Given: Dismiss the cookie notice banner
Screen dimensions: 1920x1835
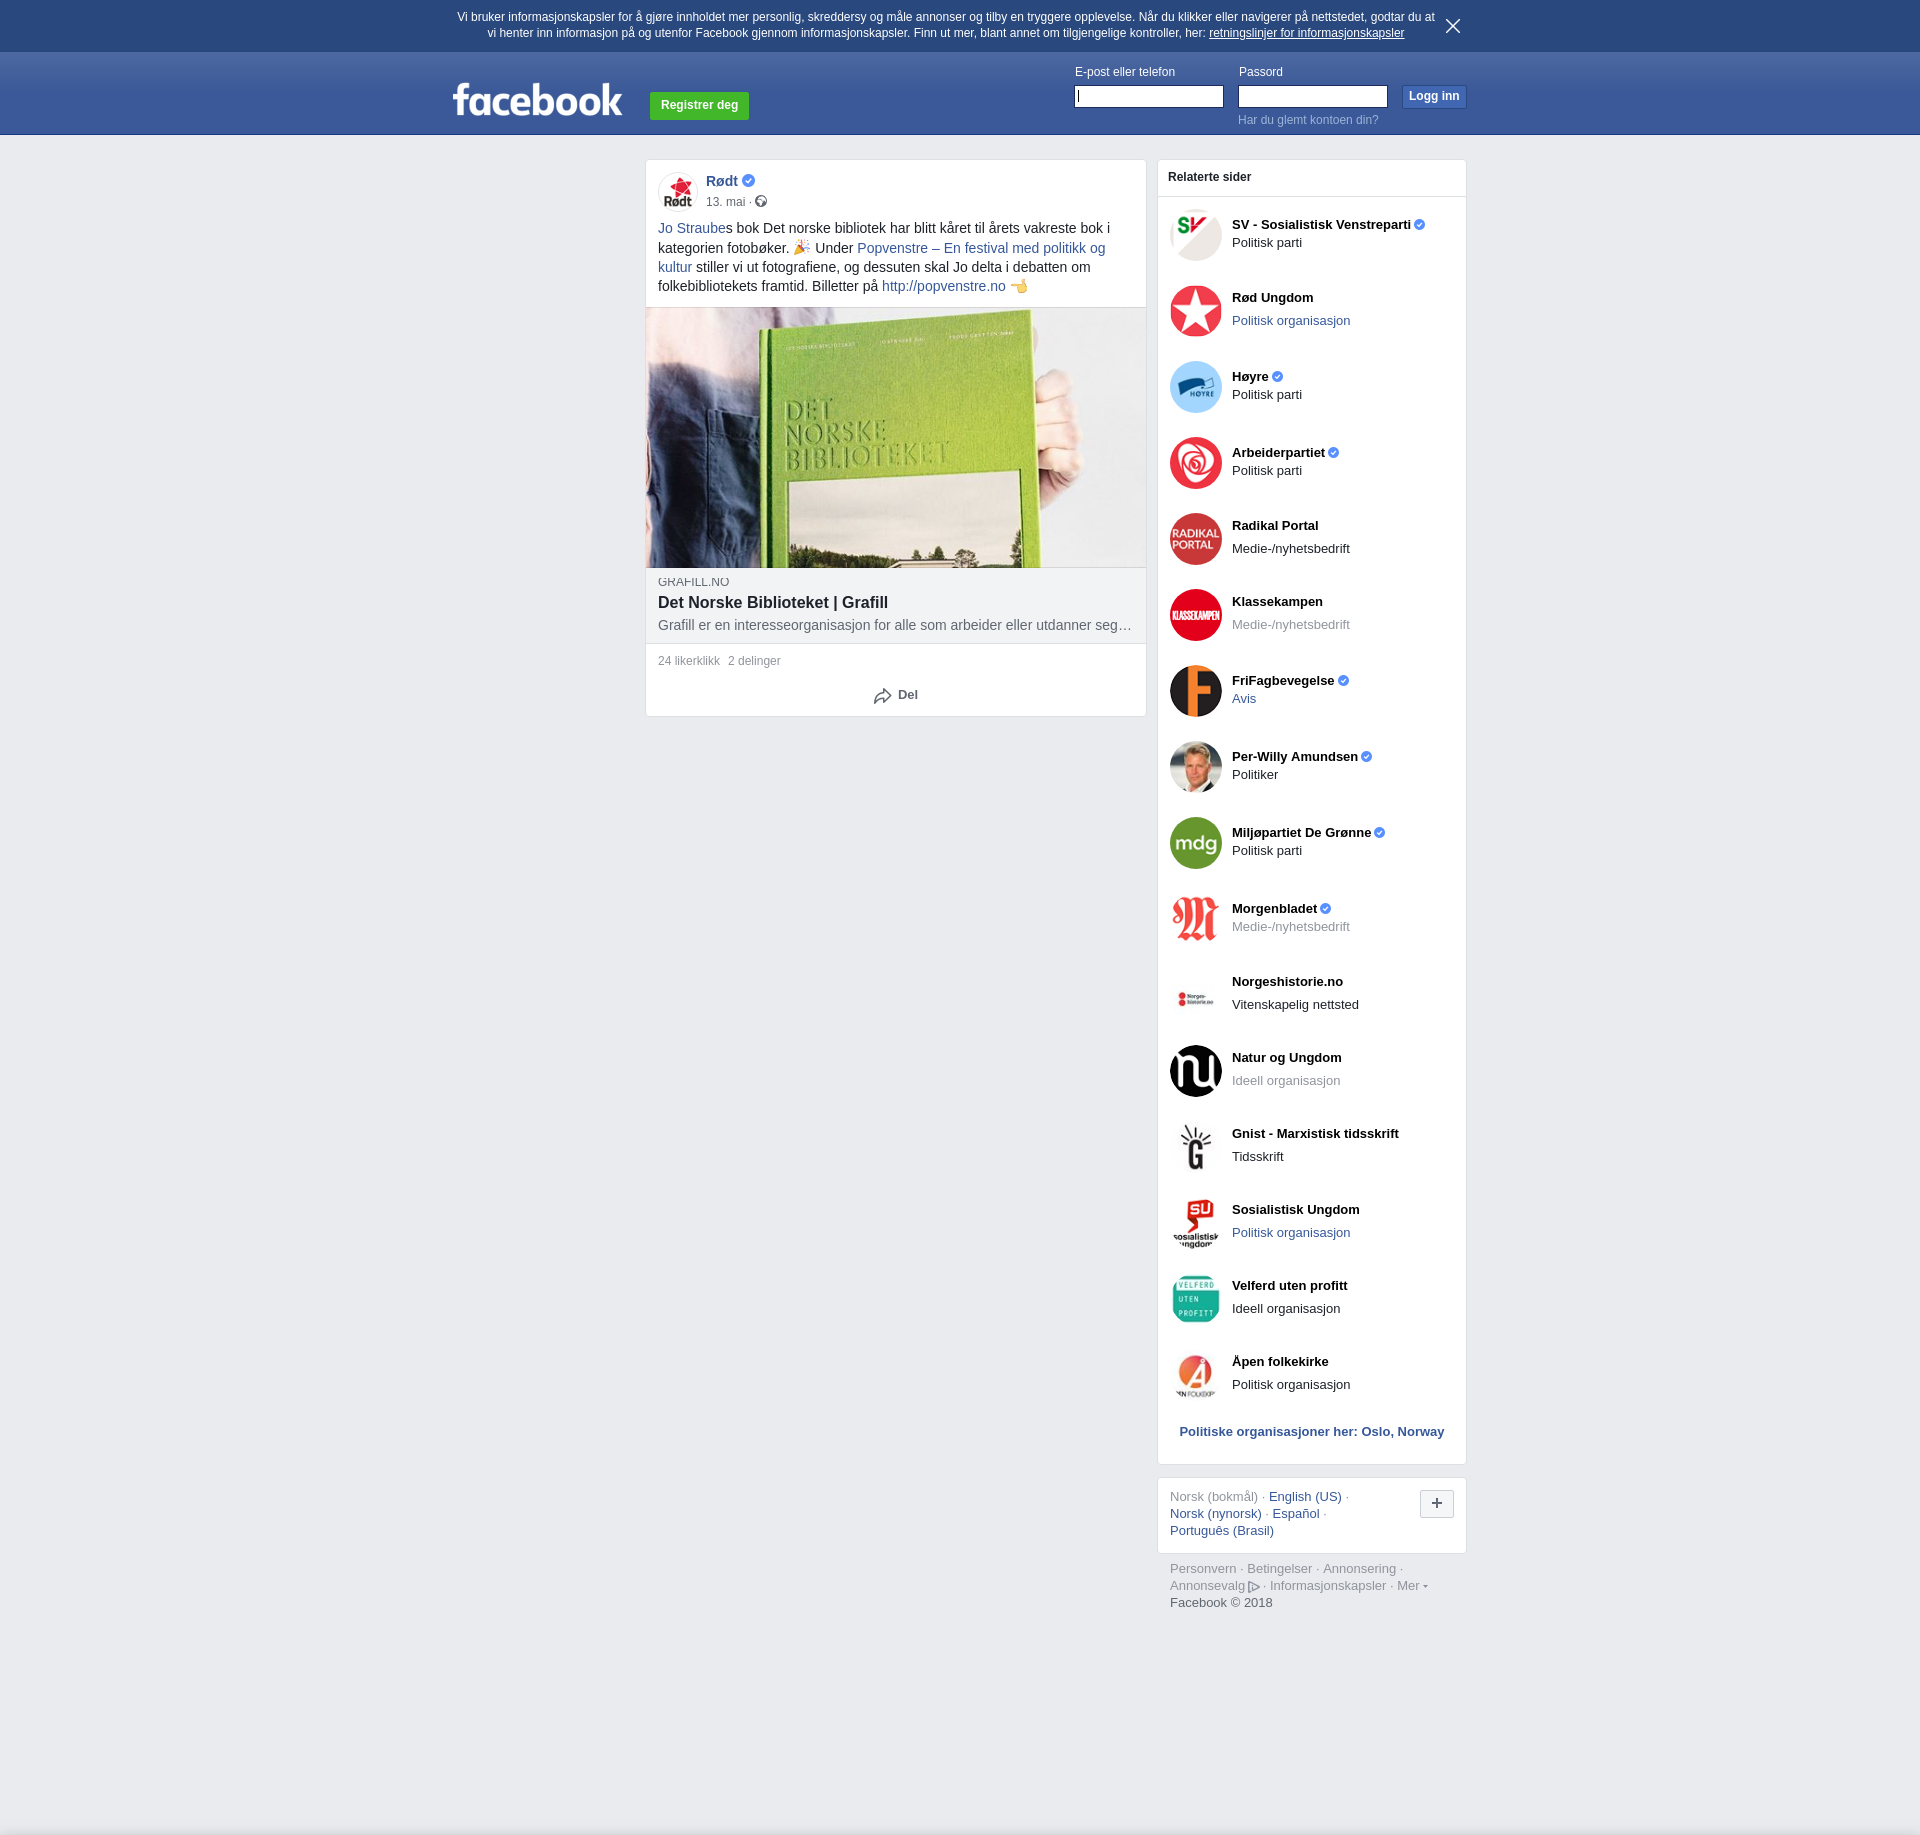Looking at the screenshot, I should pyautogui.click(x=1452, y=26).
